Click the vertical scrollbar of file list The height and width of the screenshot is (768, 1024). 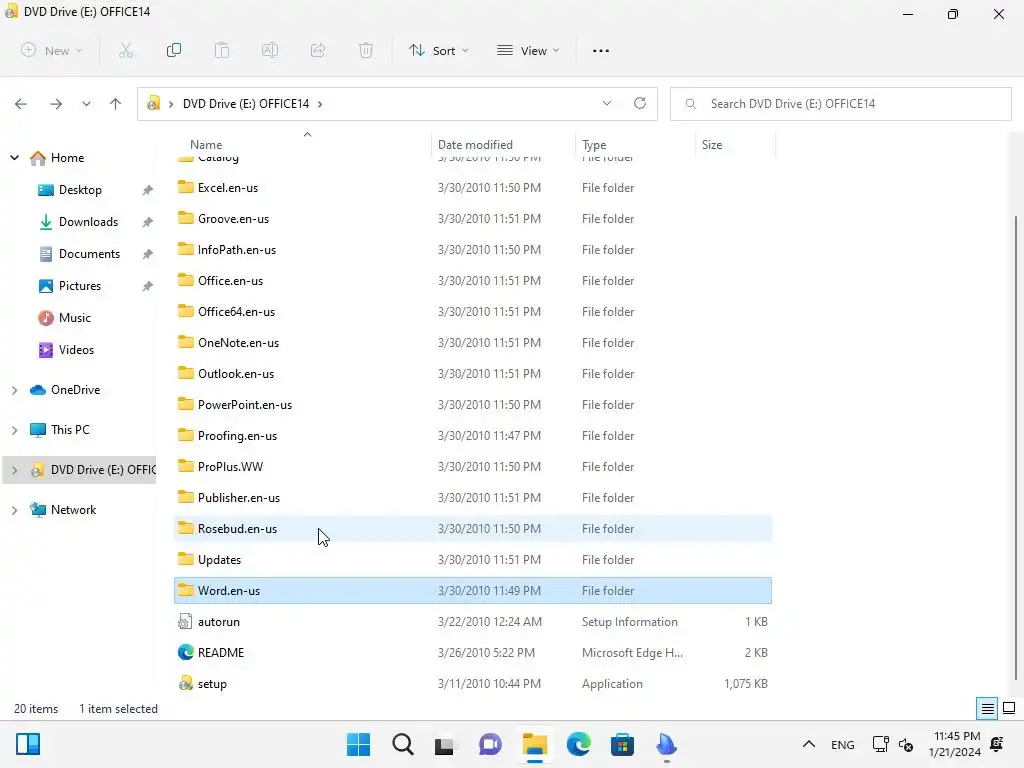(x=1016, y=447)
